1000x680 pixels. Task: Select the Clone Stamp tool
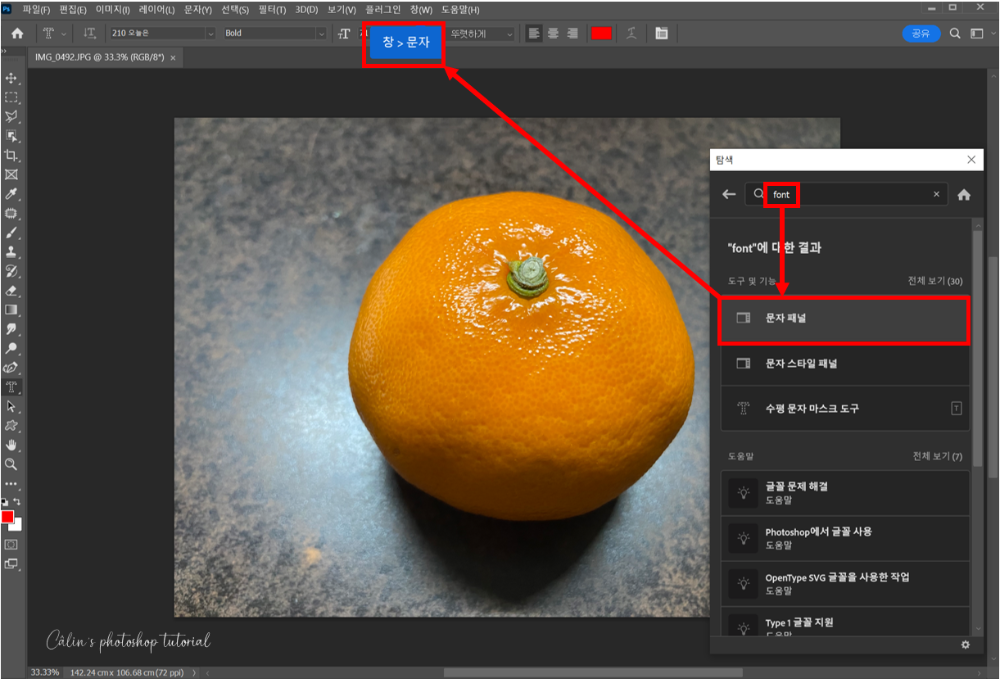click(x=11, y=252)
